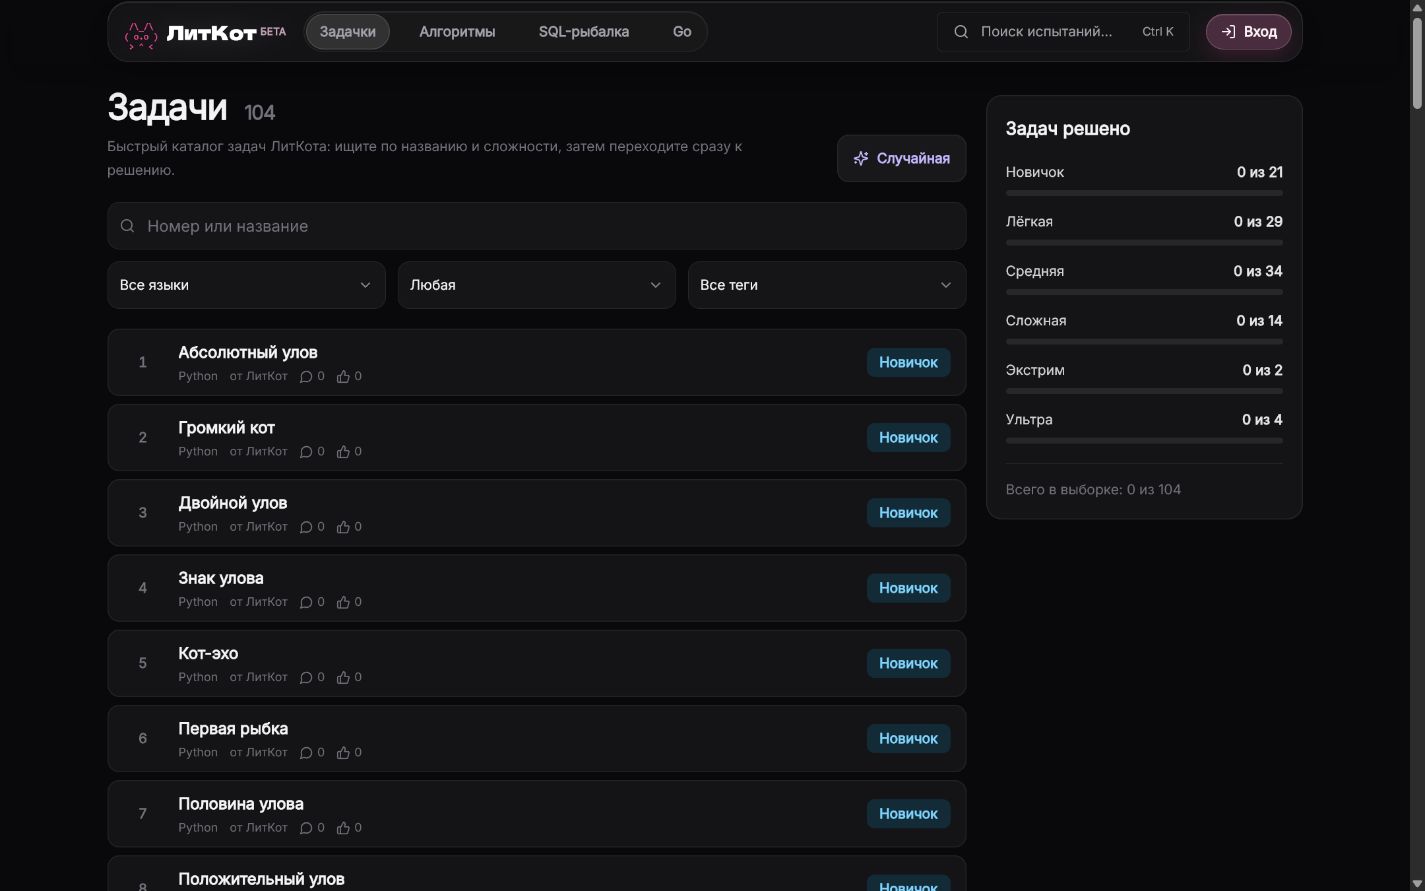Image resolution: width=1425 pixels, height=891 pixels.
Task: Expand the Любая difficulty dropdown
Action: click(x=536, y=285)
